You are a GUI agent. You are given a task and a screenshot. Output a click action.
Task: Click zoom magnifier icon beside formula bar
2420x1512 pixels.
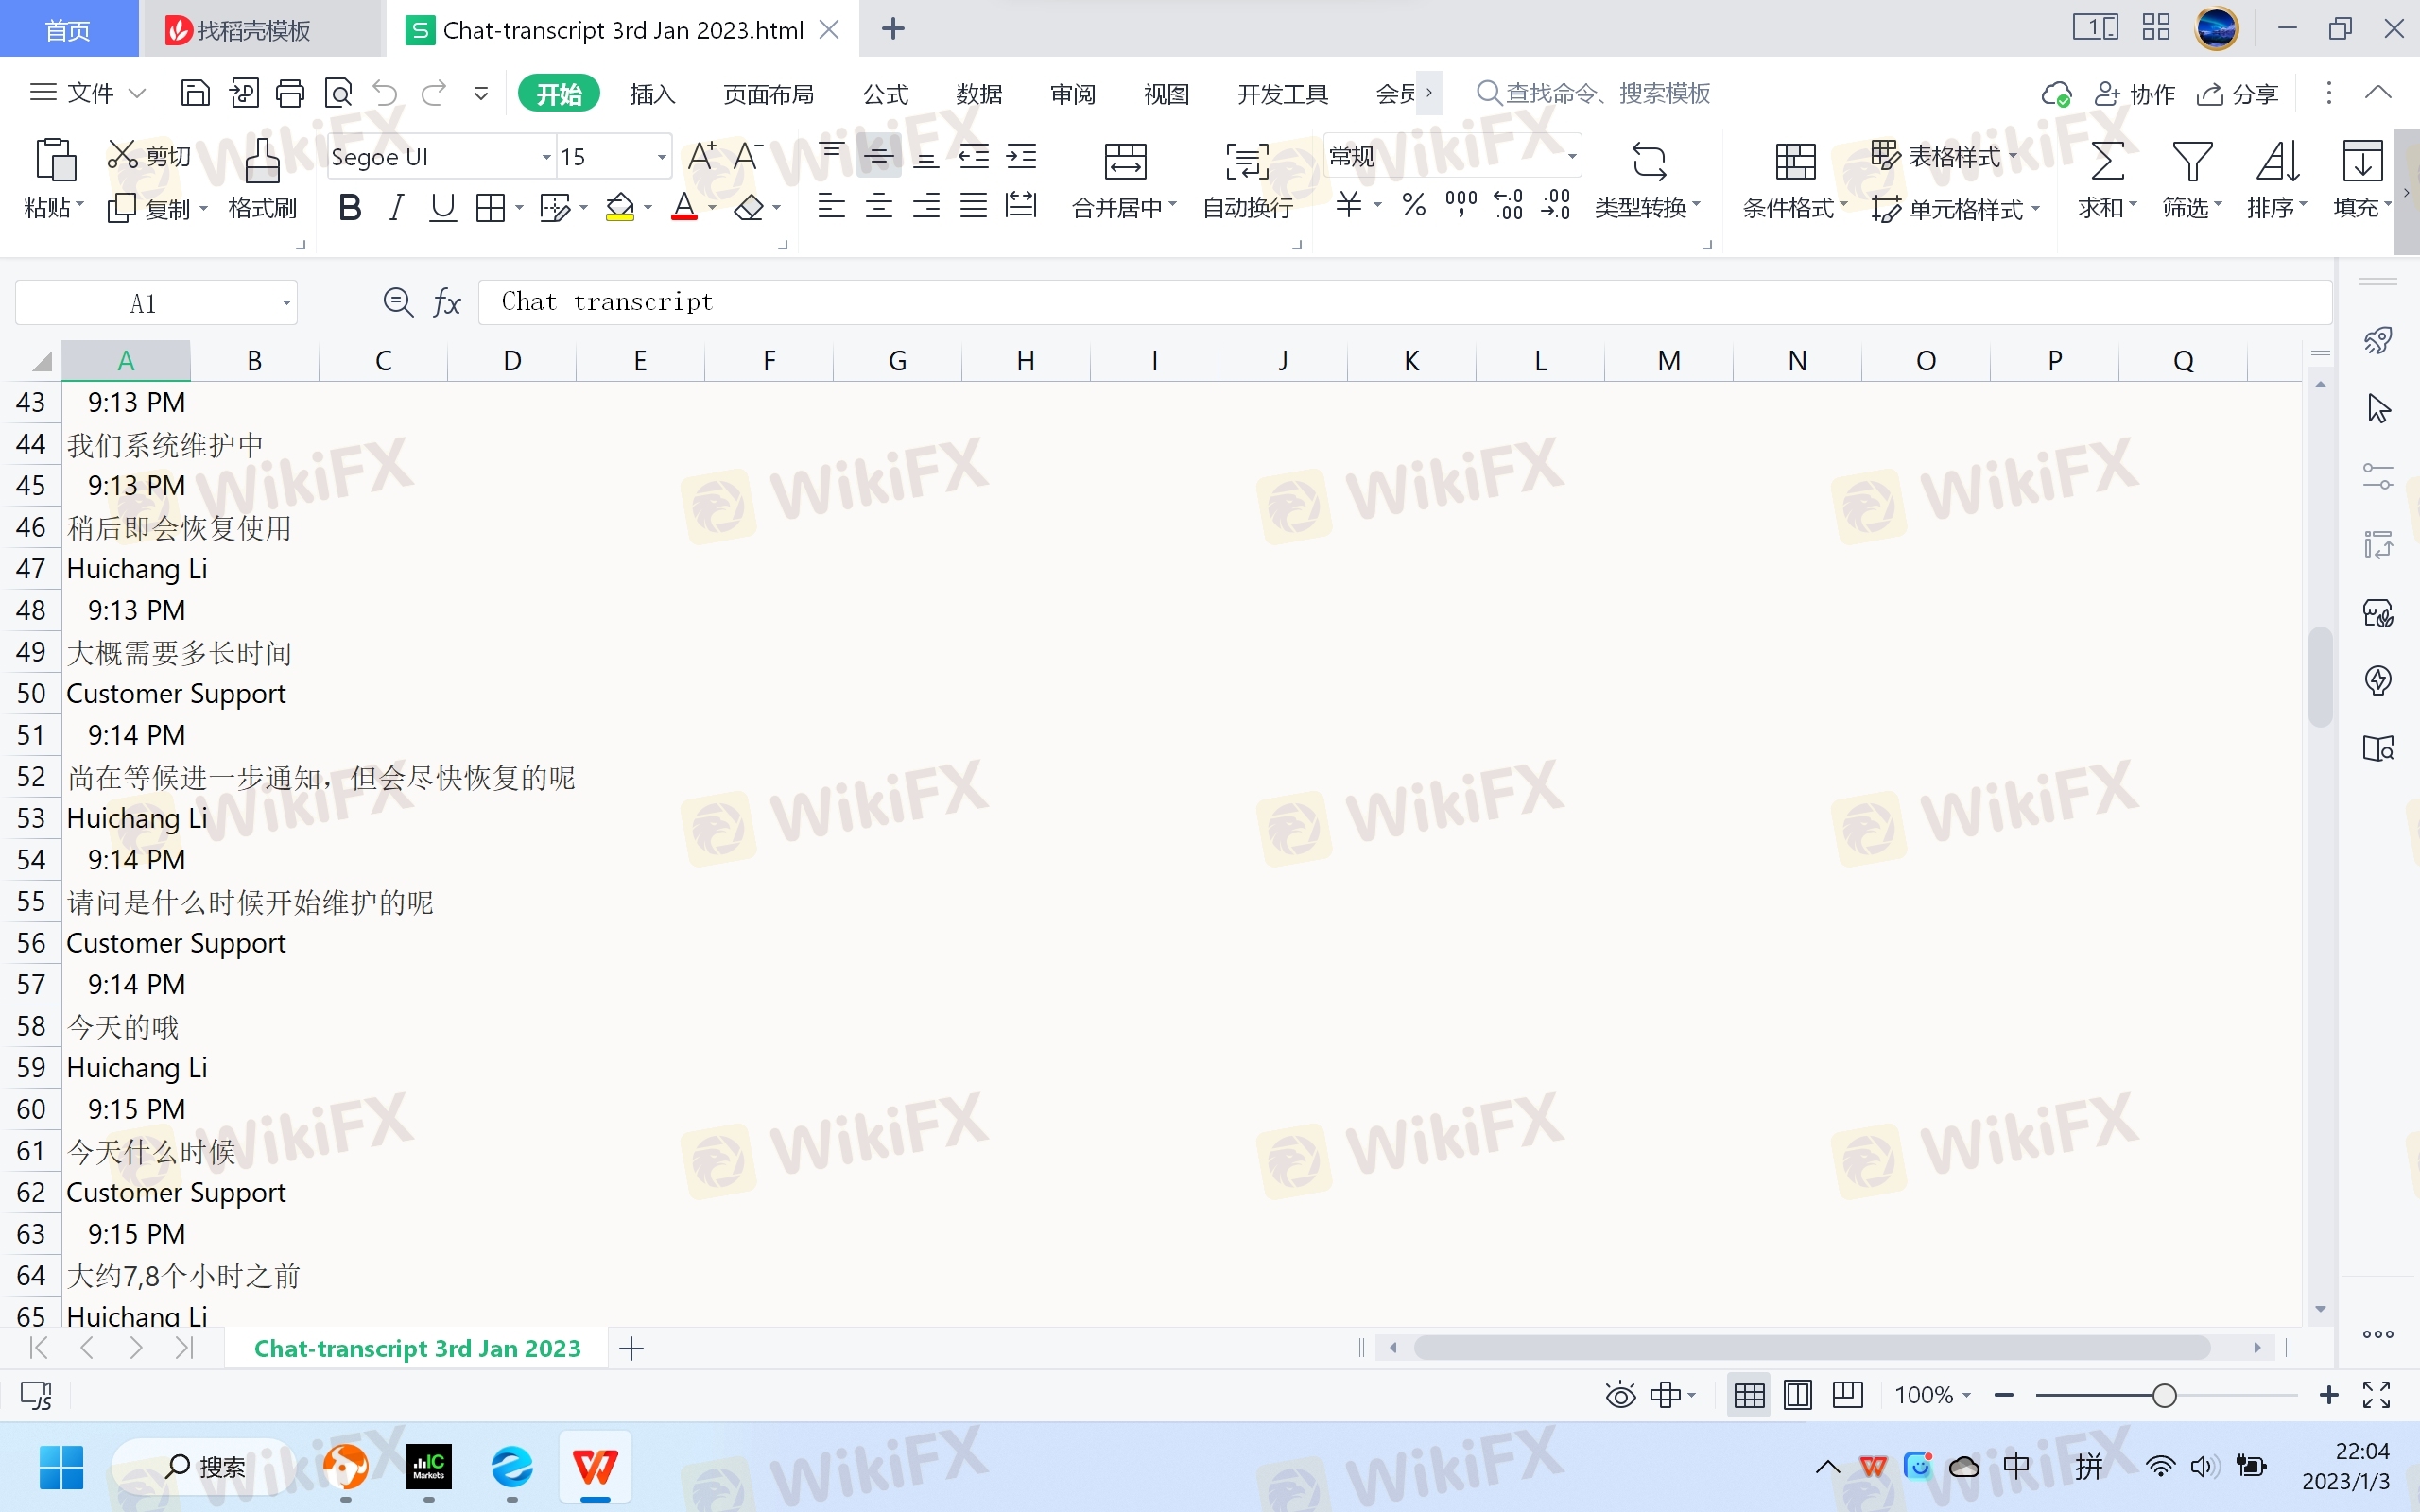pyautogui.click(x=398, y=302)
